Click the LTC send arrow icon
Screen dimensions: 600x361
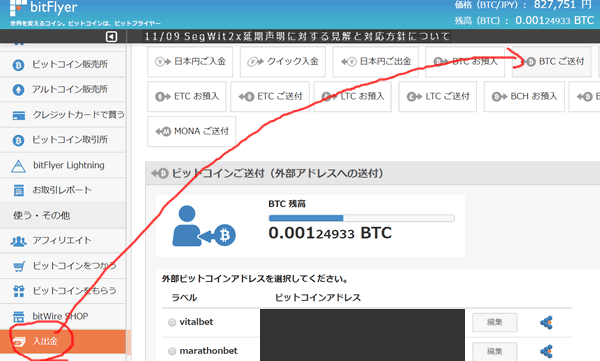click(414, 97)
